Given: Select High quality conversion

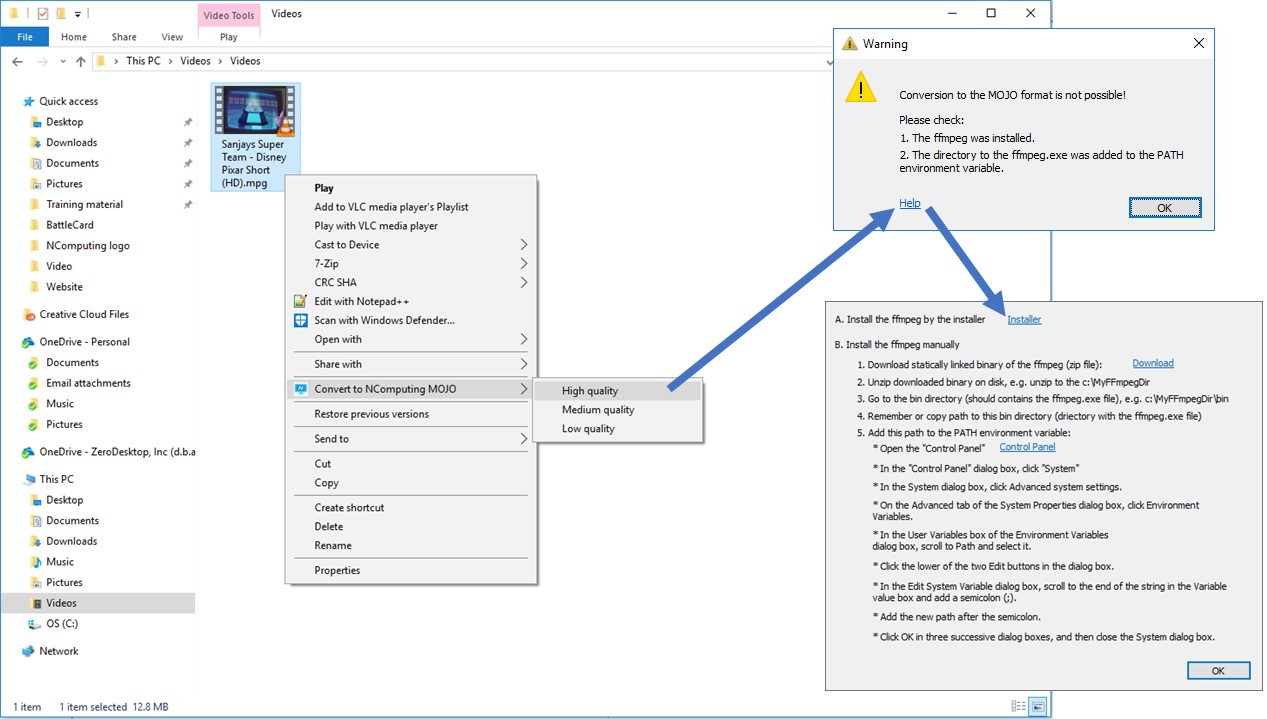Looking at the screenshot, I should pyautogui.click(x=618, y=391).
